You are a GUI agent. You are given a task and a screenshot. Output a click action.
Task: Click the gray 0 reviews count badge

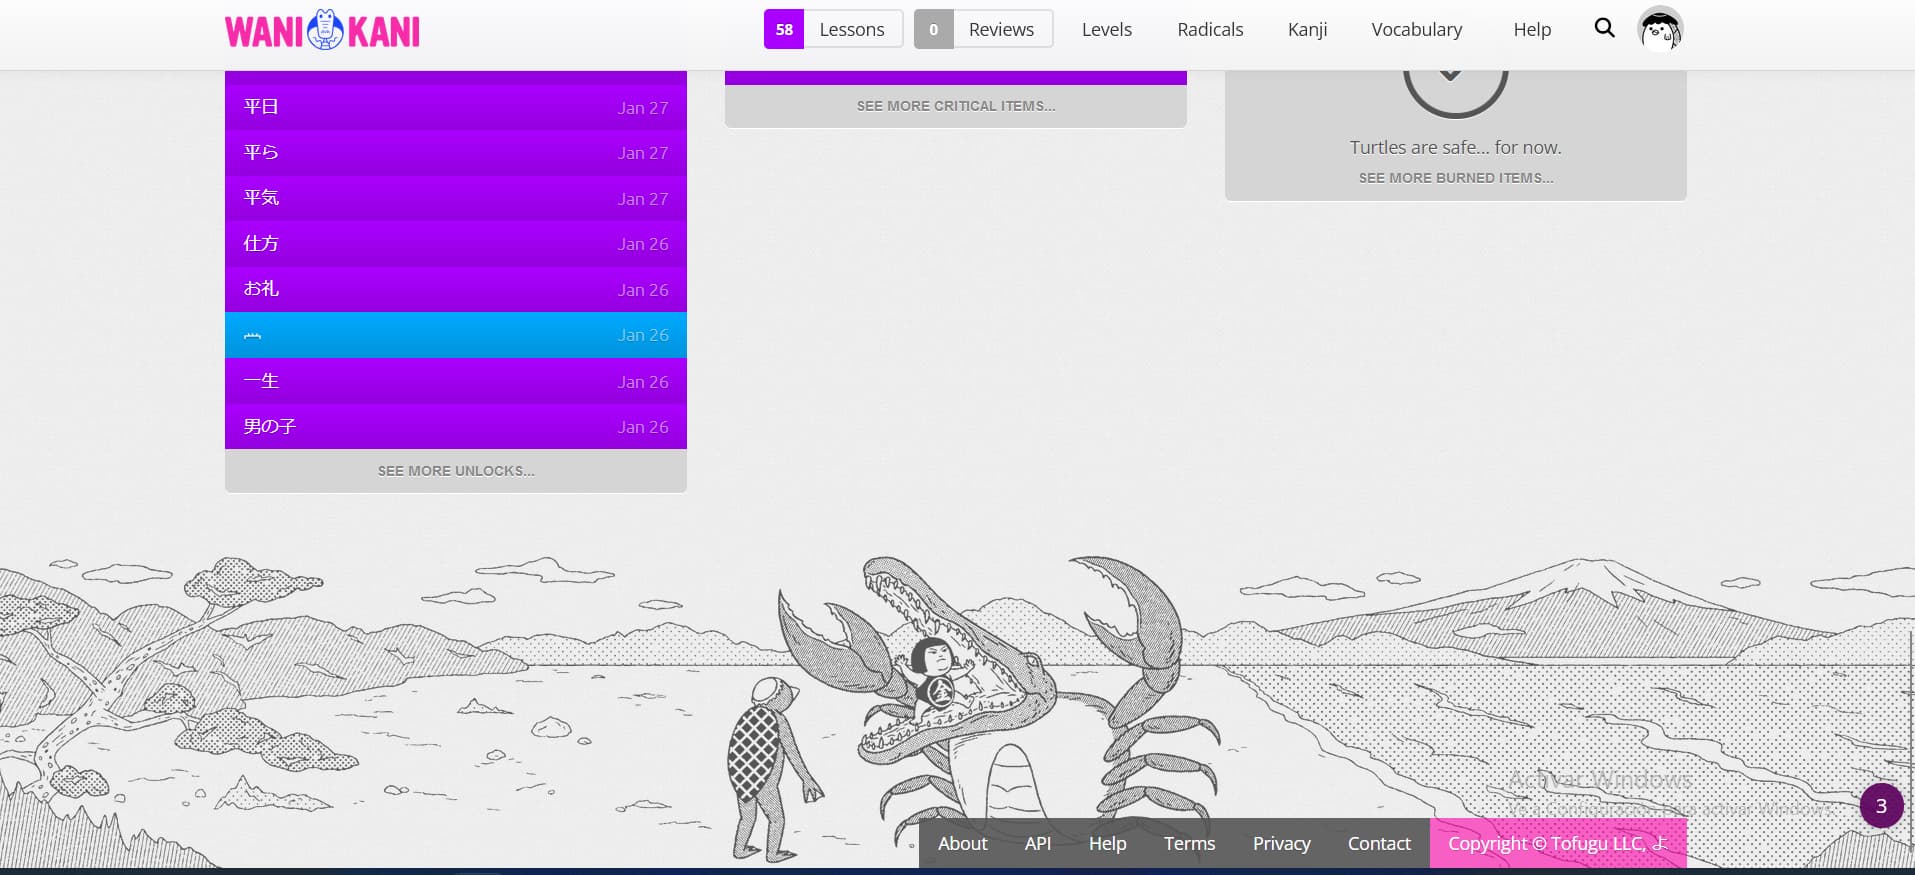933,29
